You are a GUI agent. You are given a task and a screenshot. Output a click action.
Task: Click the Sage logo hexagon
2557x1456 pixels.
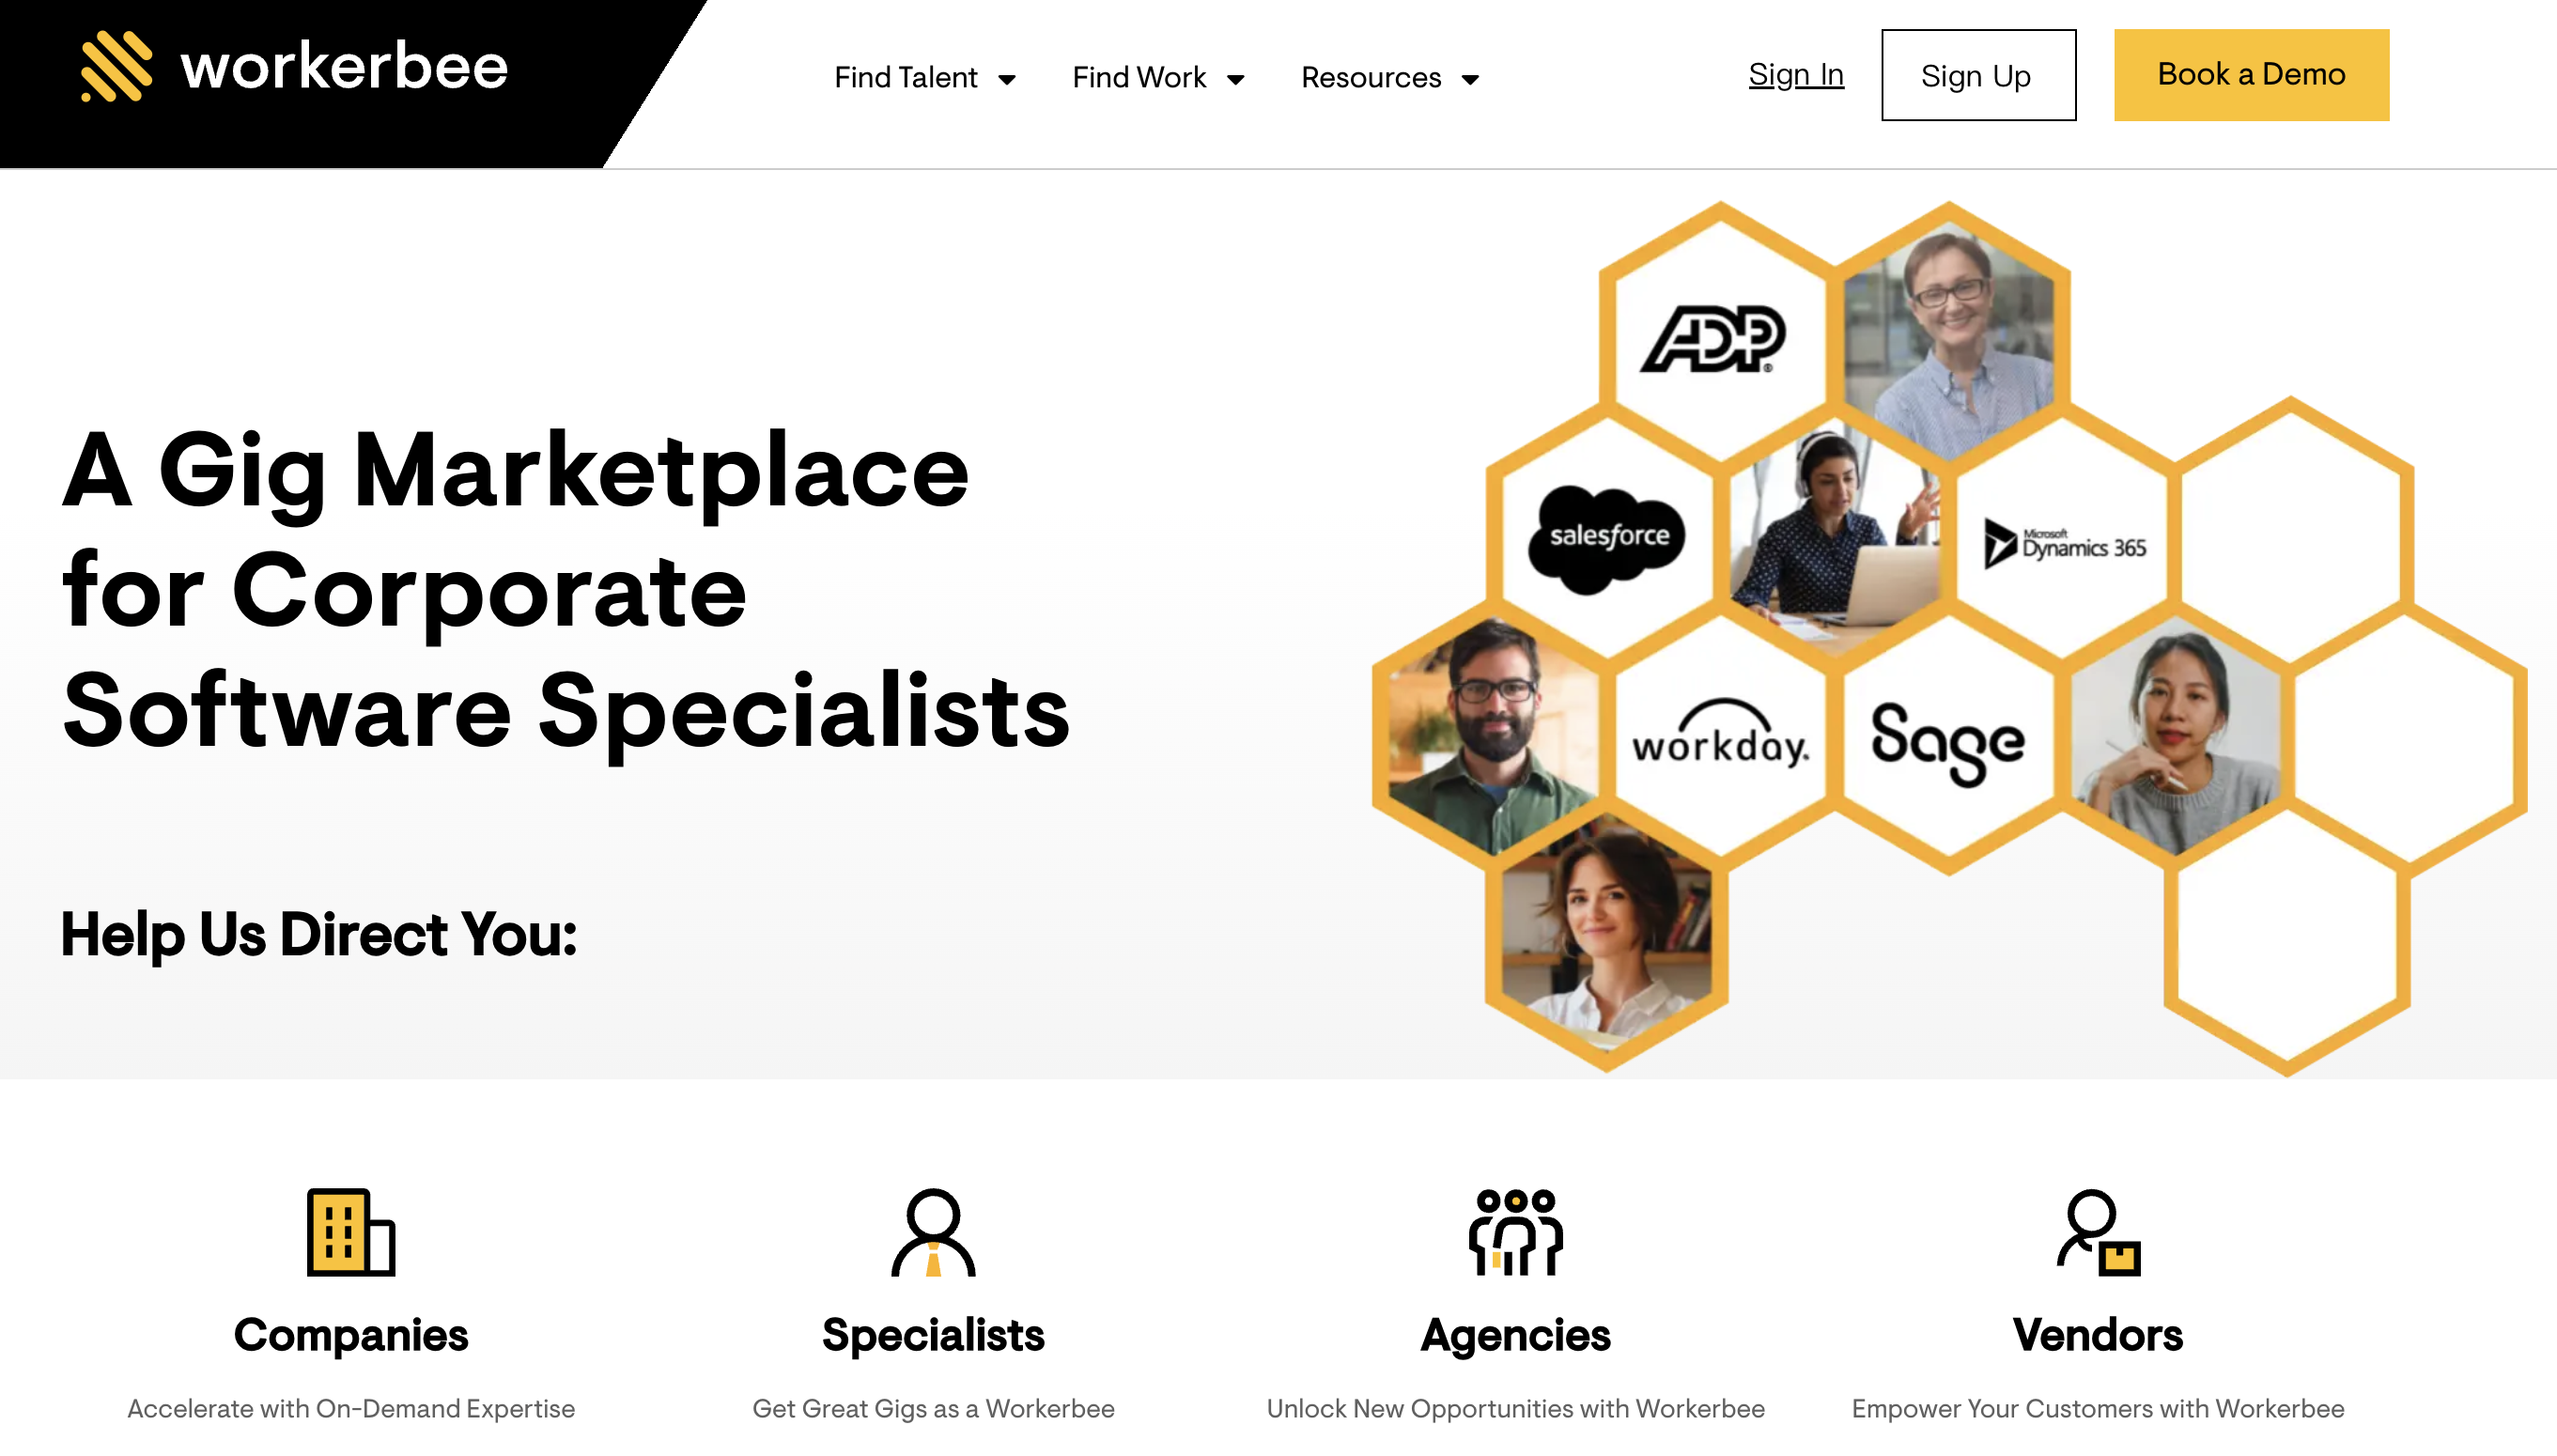1947,742
